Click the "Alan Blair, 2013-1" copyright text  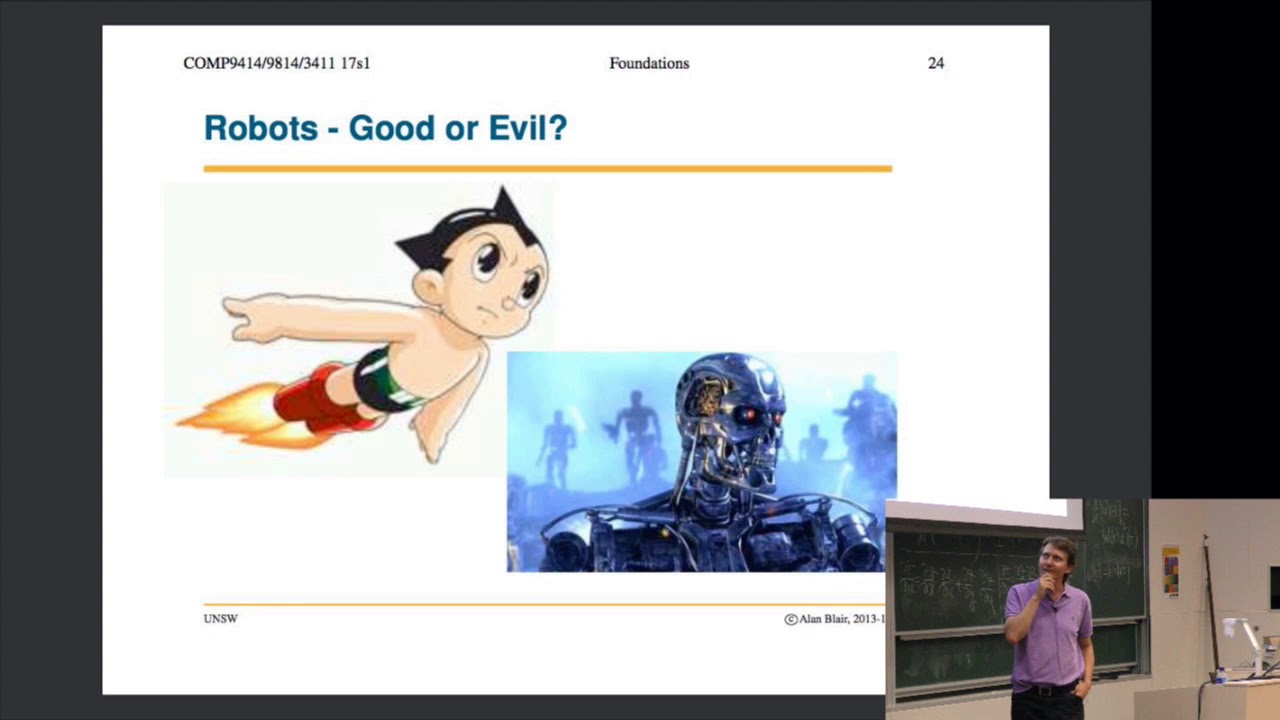tap(835, 619)
